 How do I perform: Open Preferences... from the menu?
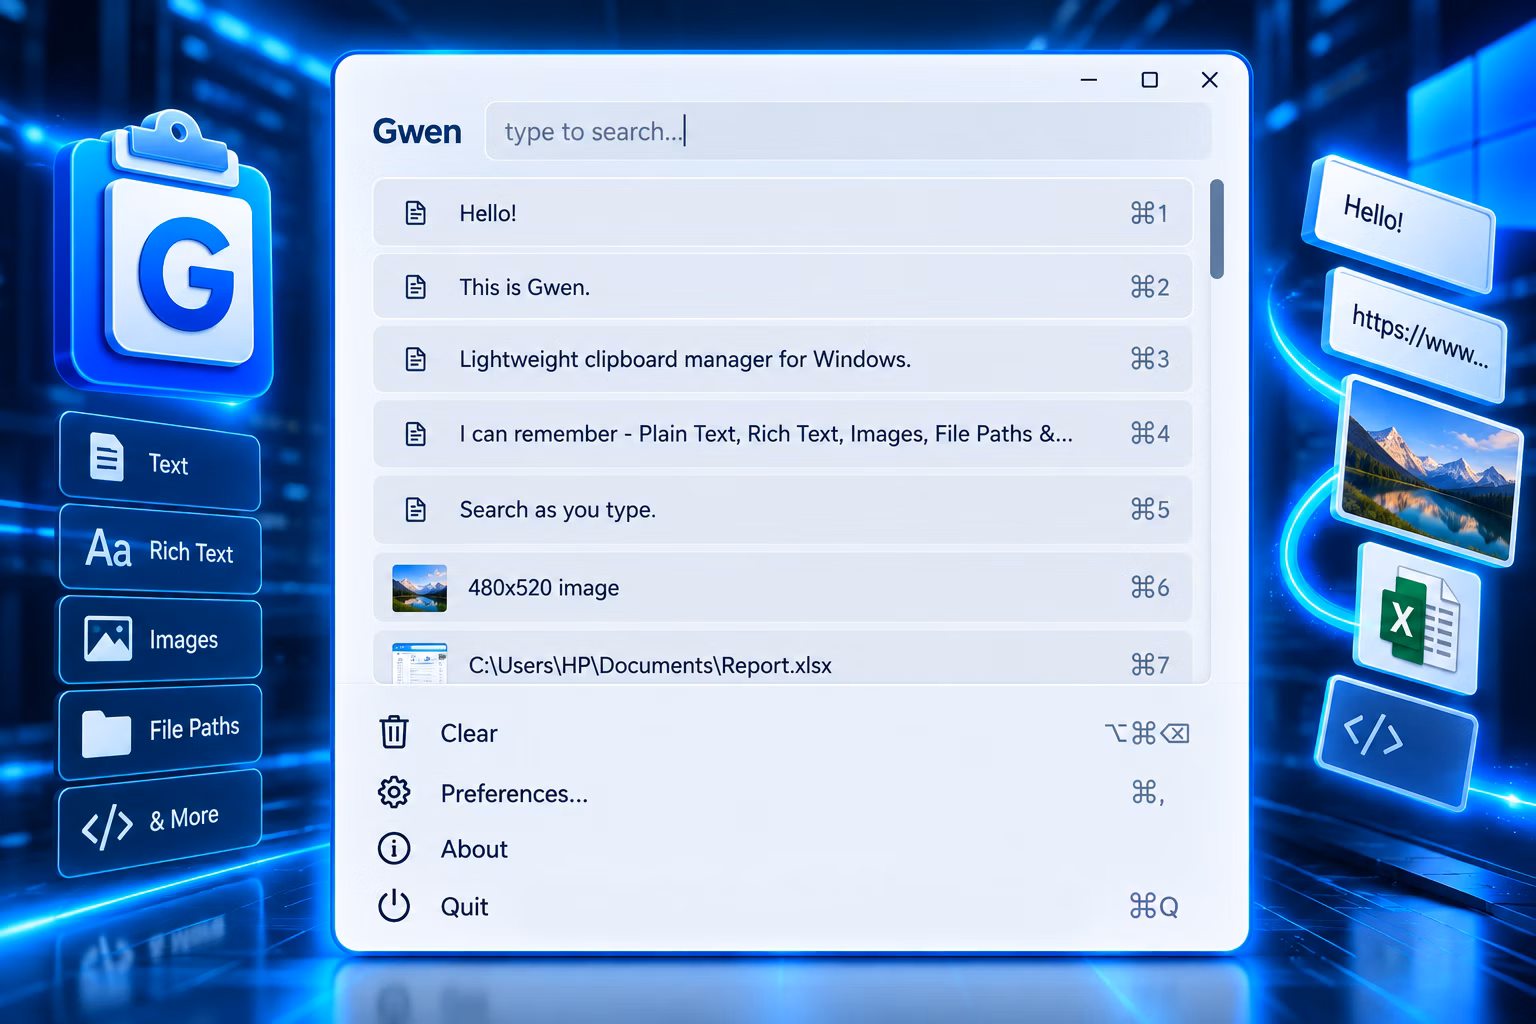783,793
